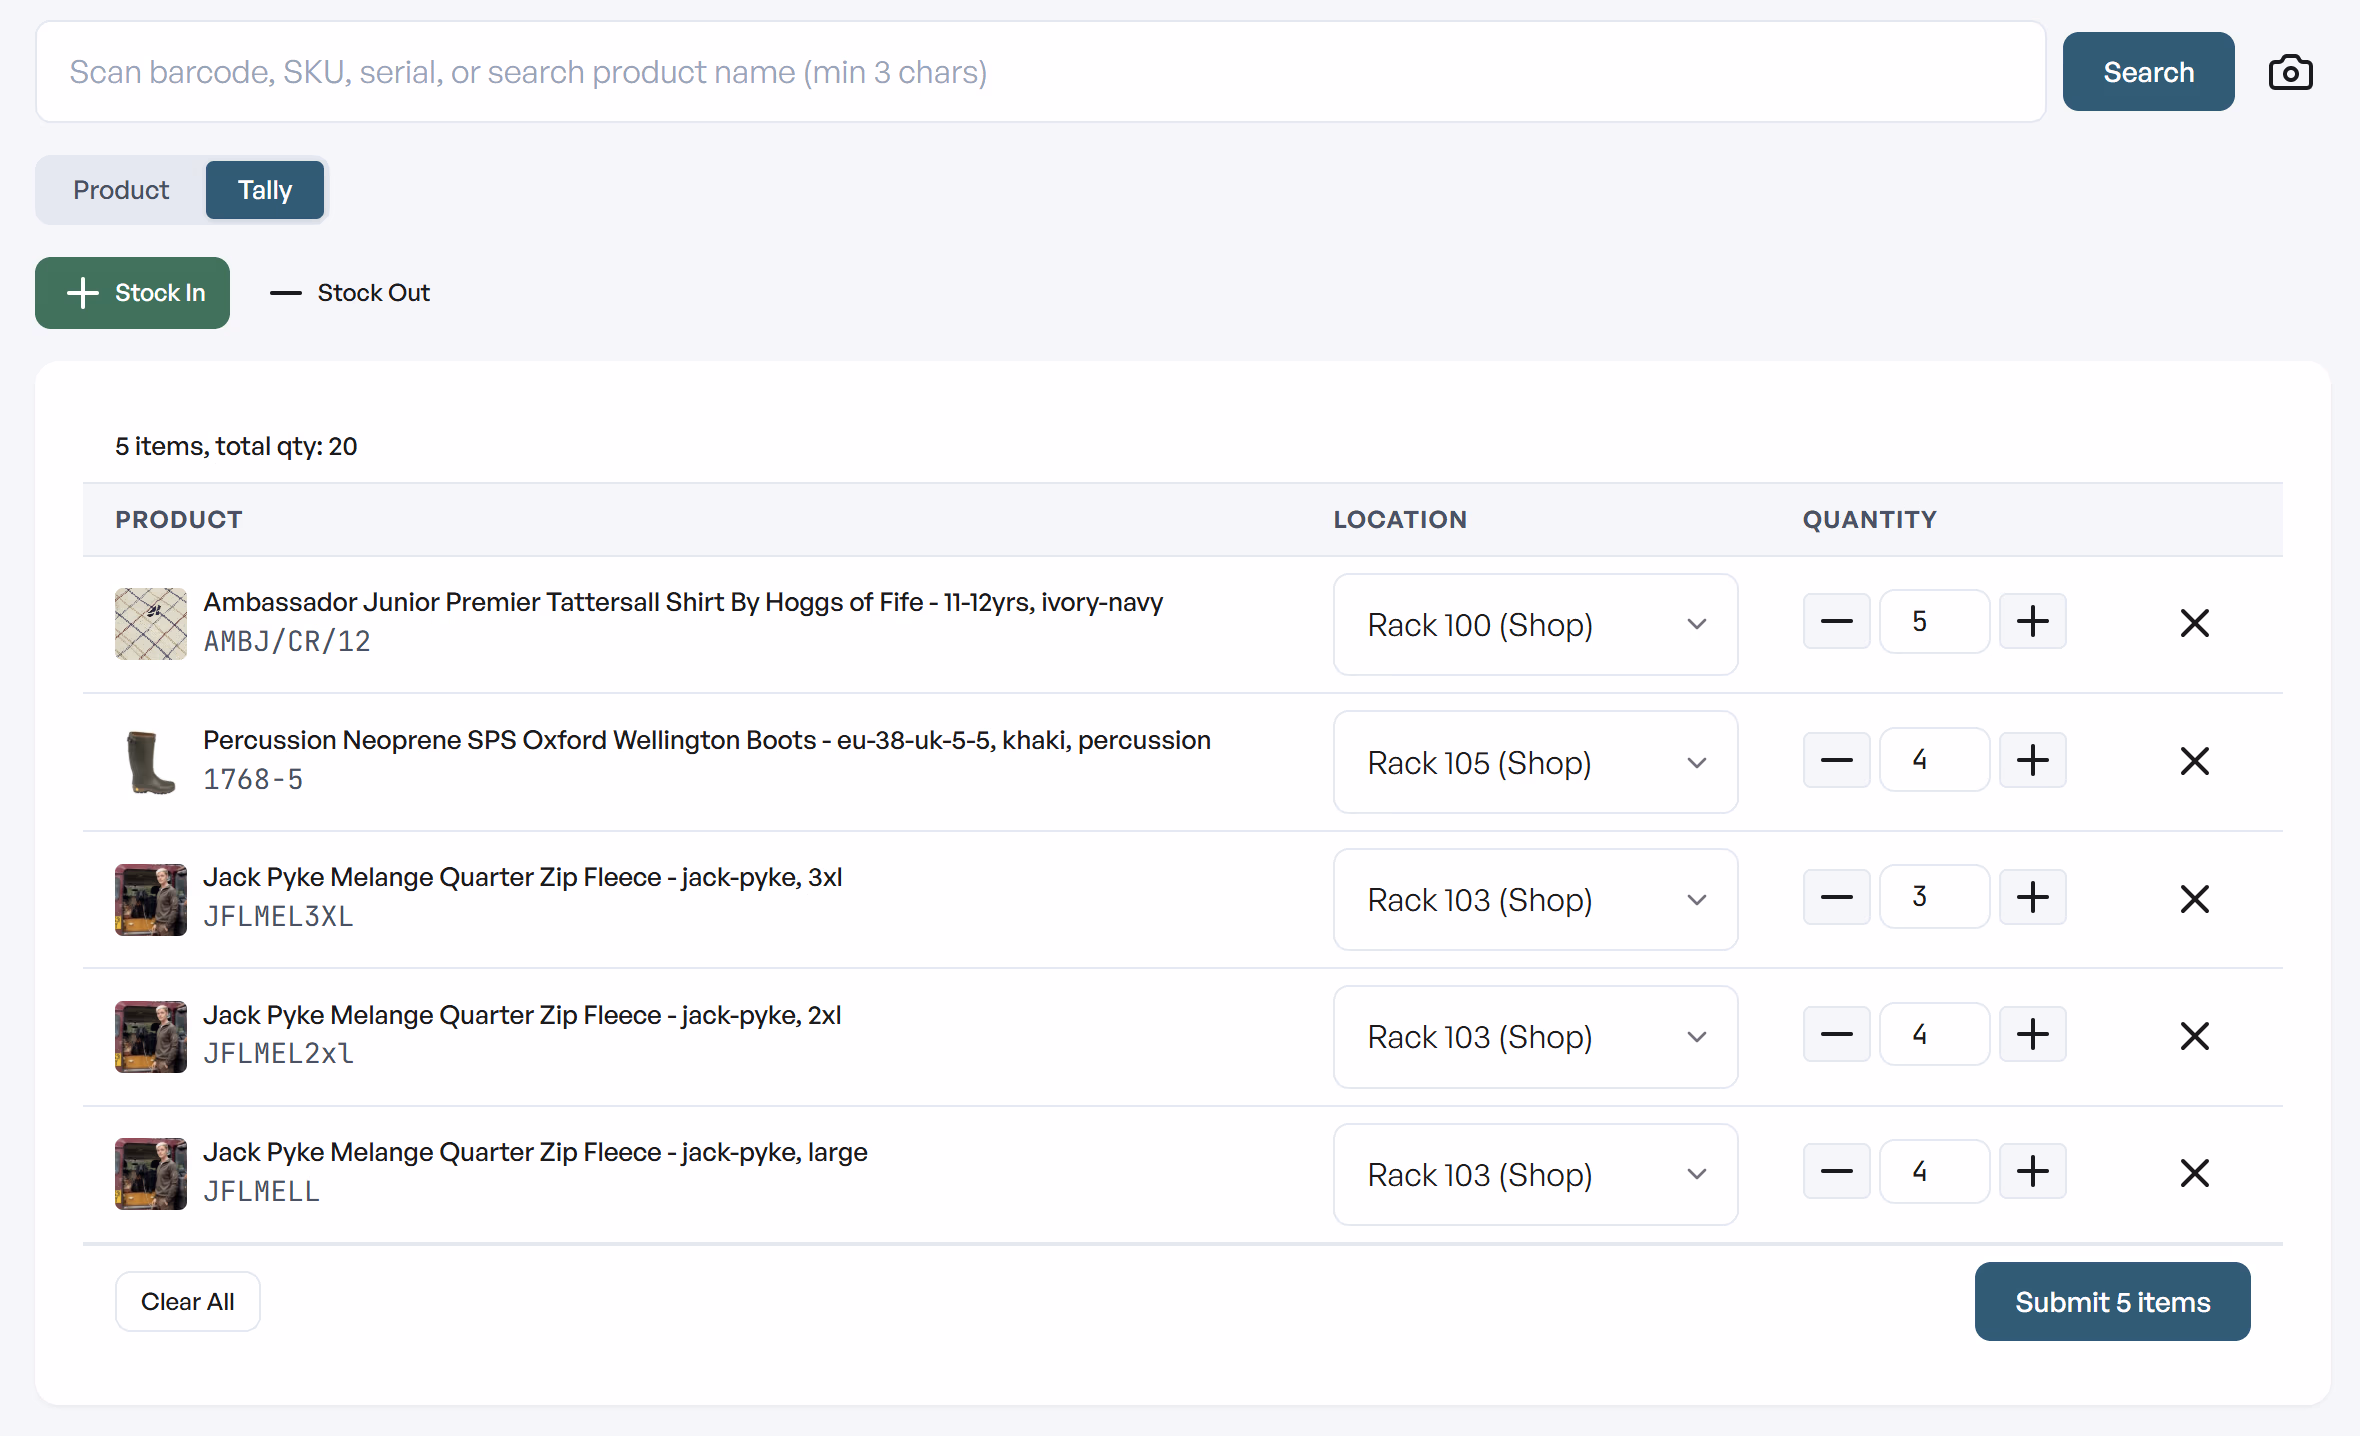Image resolution: width=2360 pixels, height=1436 pixels.
Task: Click the Ambassador Junior Premier Tattersall Shirt name
Action: click(x=683, y=602)
